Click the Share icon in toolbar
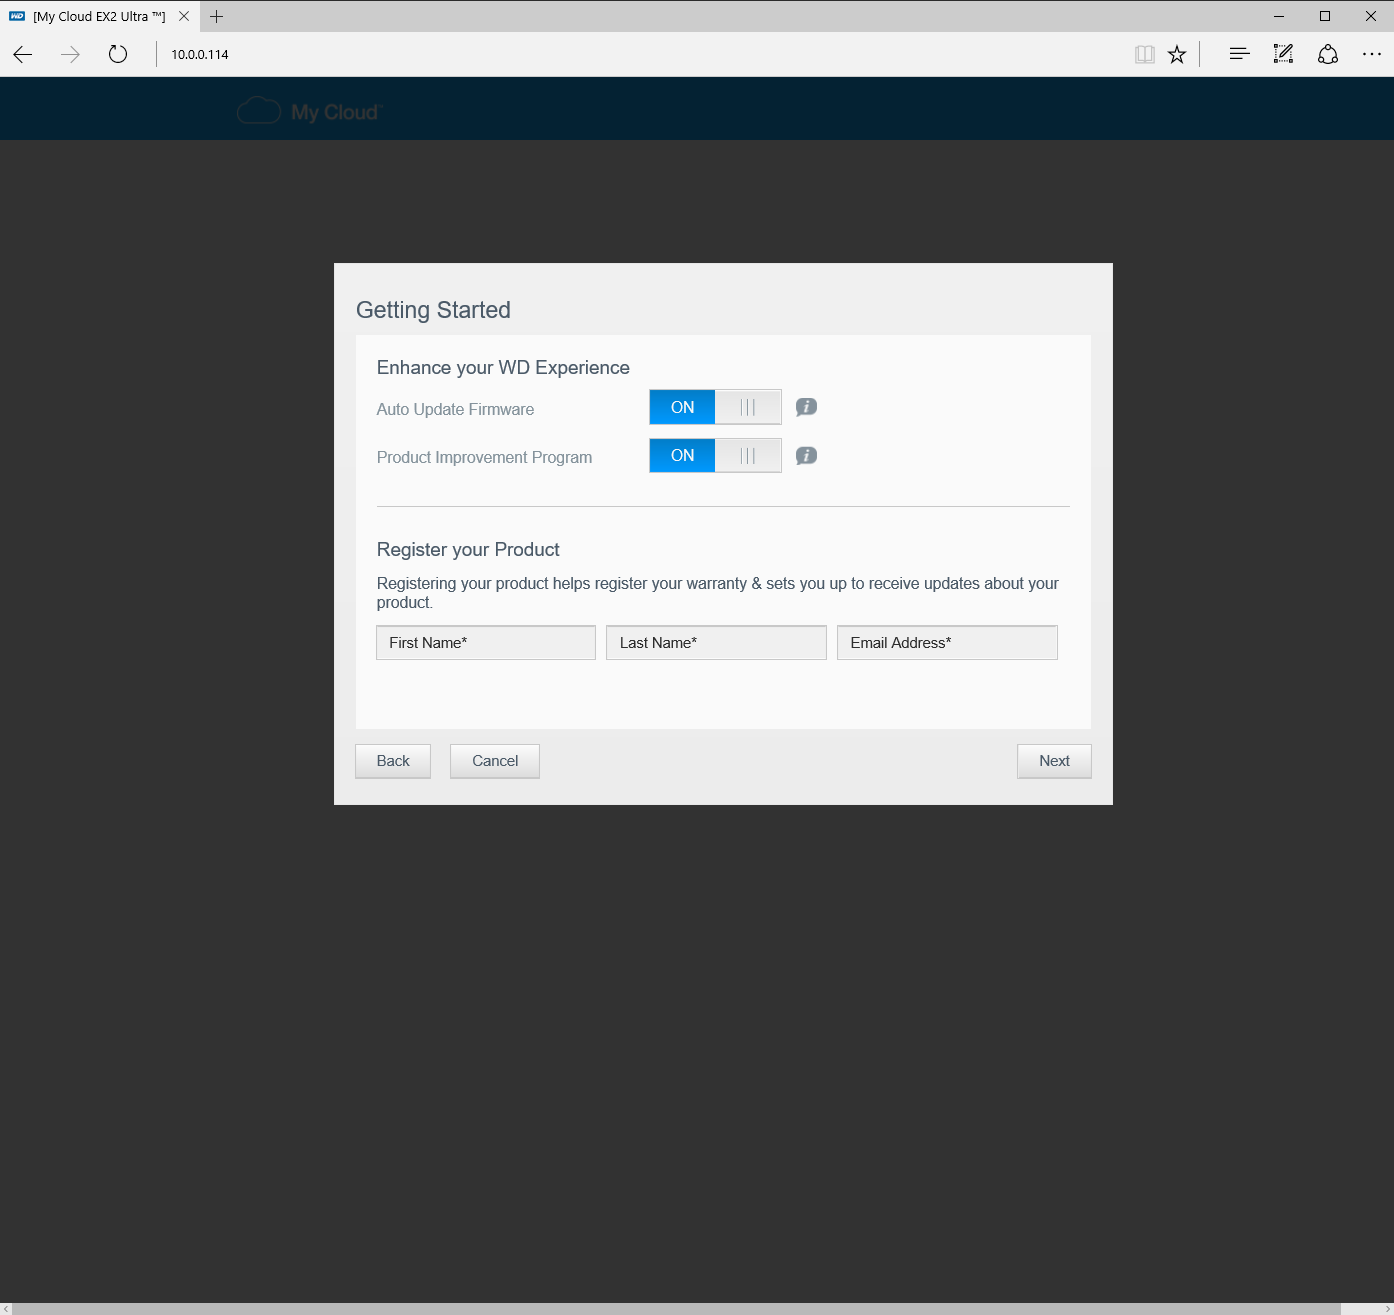 [1328, 54]
